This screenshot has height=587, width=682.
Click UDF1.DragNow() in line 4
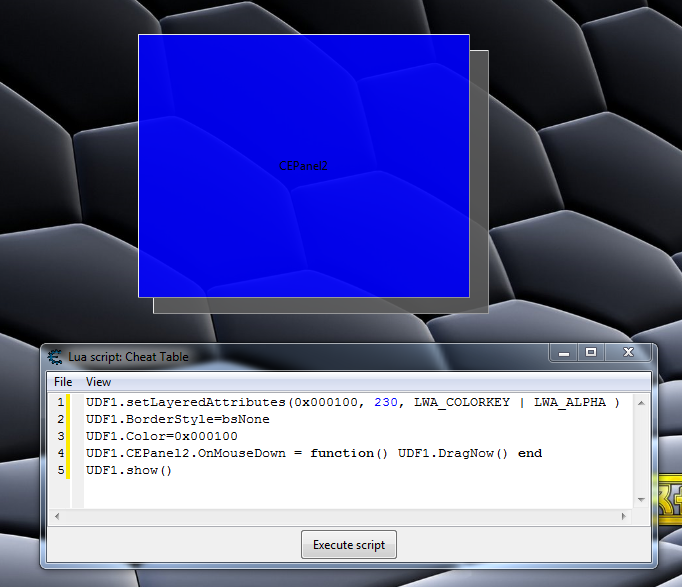point(453,454)
